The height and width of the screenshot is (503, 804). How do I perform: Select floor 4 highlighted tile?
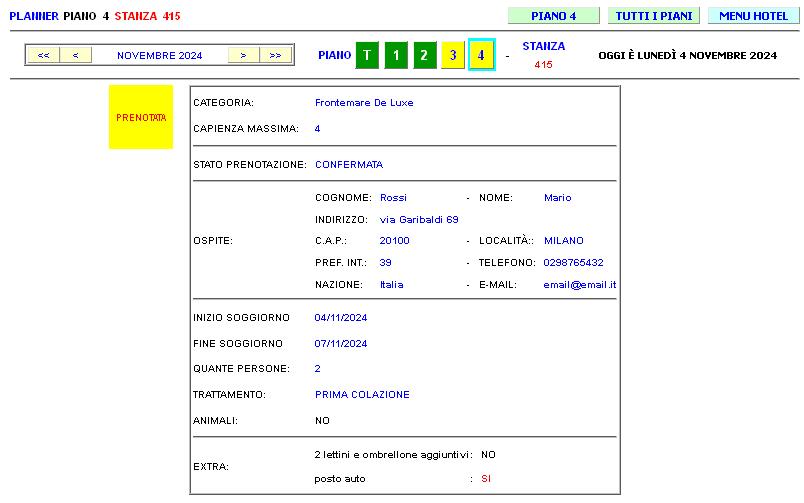click(481, 55)
